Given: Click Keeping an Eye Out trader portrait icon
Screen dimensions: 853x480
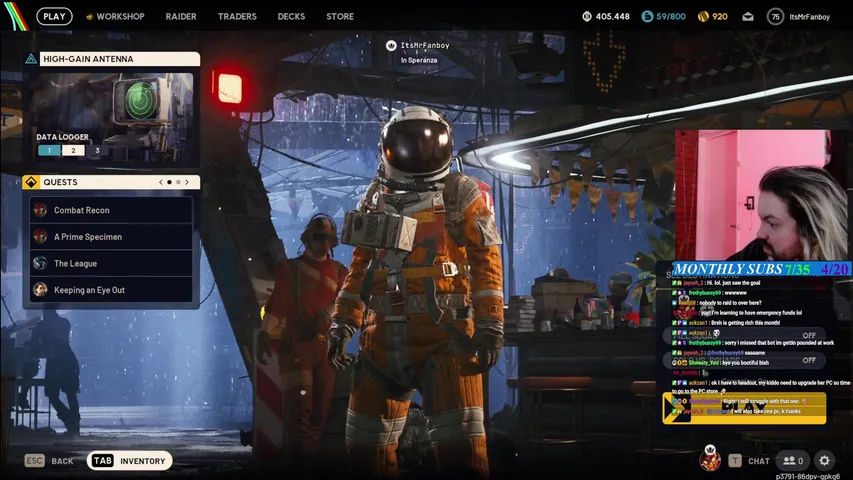Looking at the screenshot, I should tap(40, 290).
